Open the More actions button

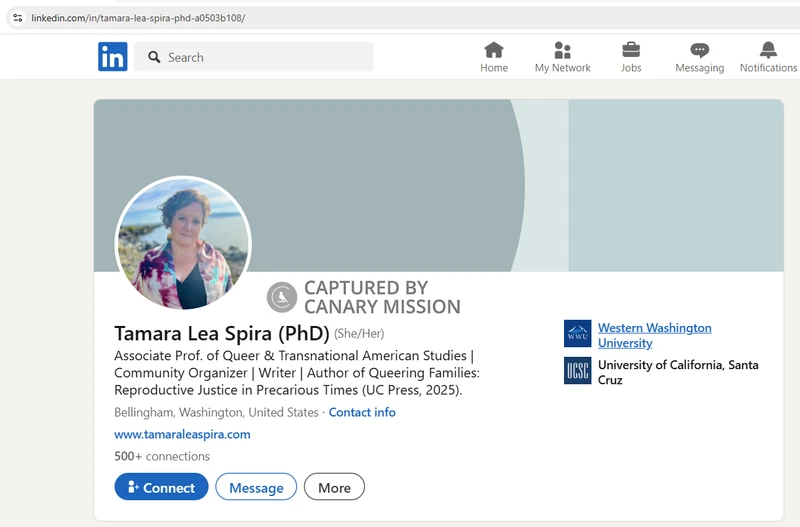point(334,487)
